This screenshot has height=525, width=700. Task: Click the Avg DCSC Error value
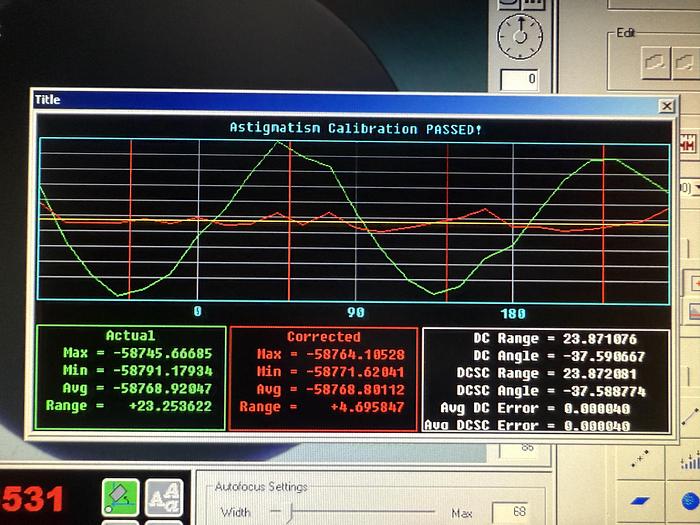point(597,425)
